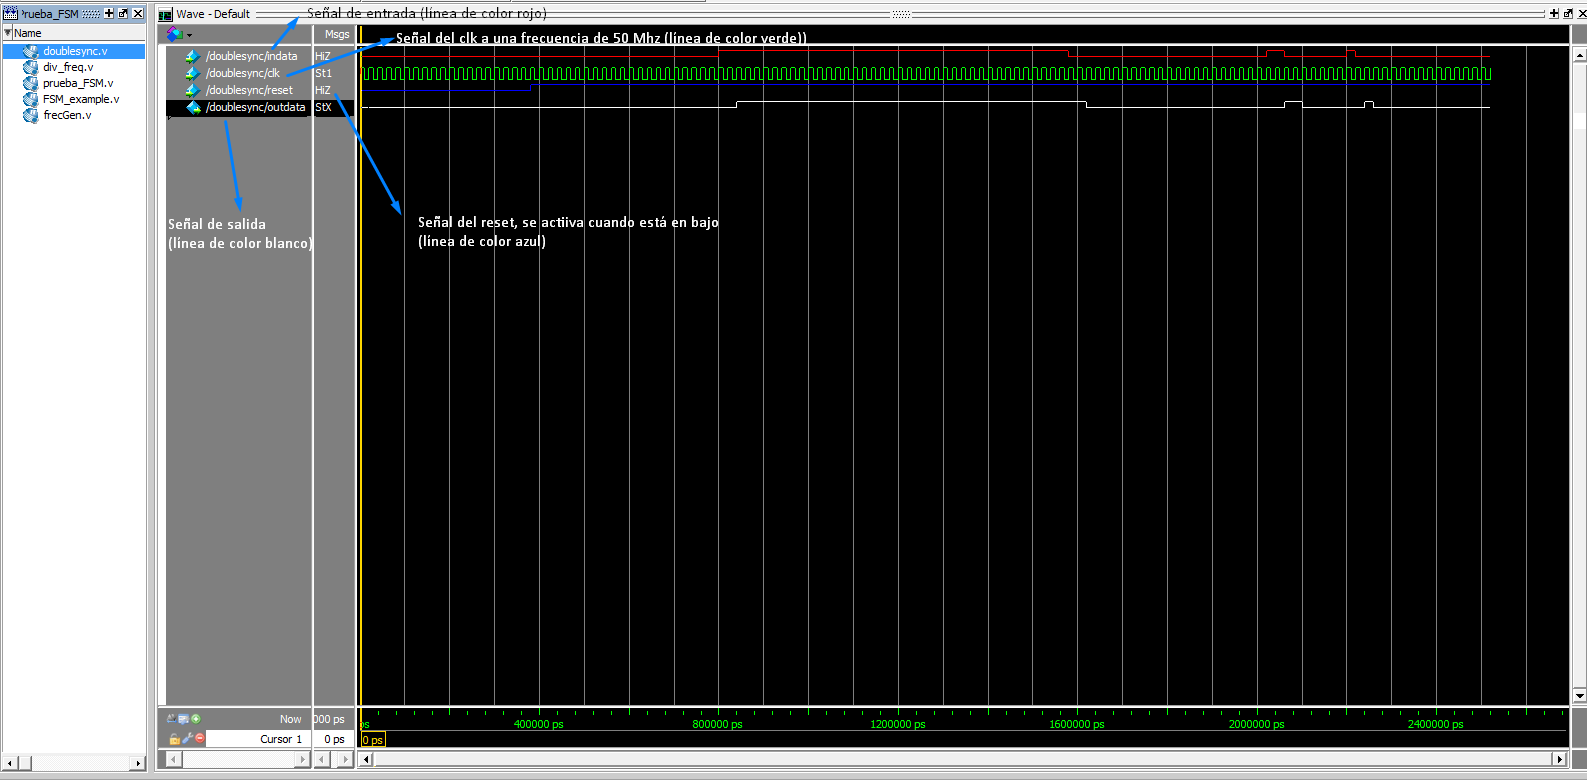
Task: Click the HiZ value of reset
Action: pos(322,90)
